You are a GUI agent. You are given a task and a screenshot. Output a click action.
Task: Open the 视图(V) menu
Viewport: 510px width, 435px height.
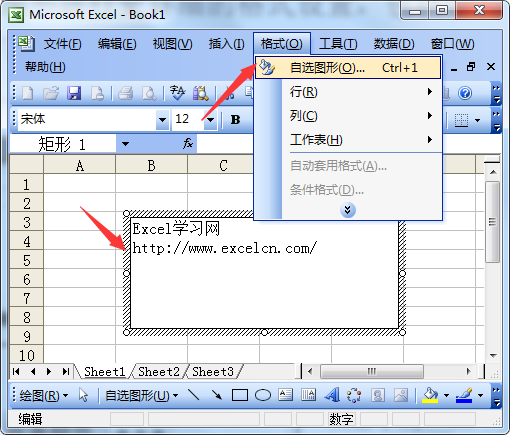pos(172,44)
